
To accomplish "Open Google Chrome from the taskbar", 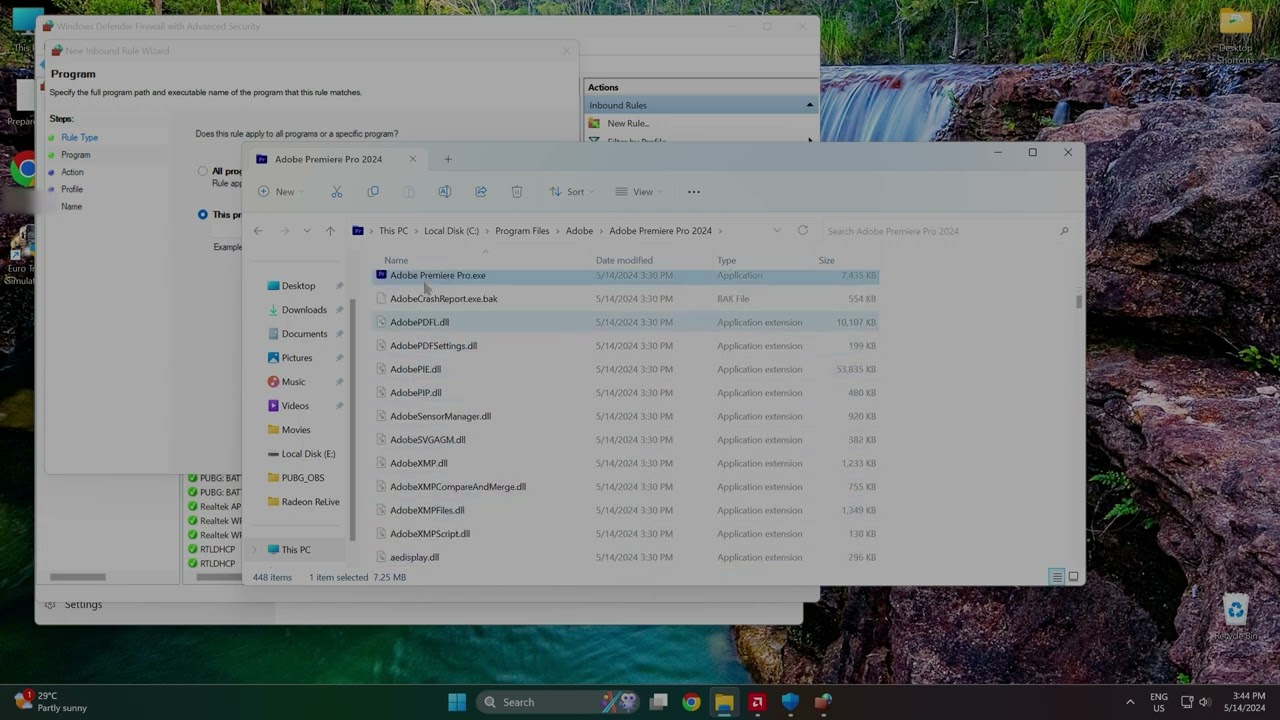I will [691, 702].
